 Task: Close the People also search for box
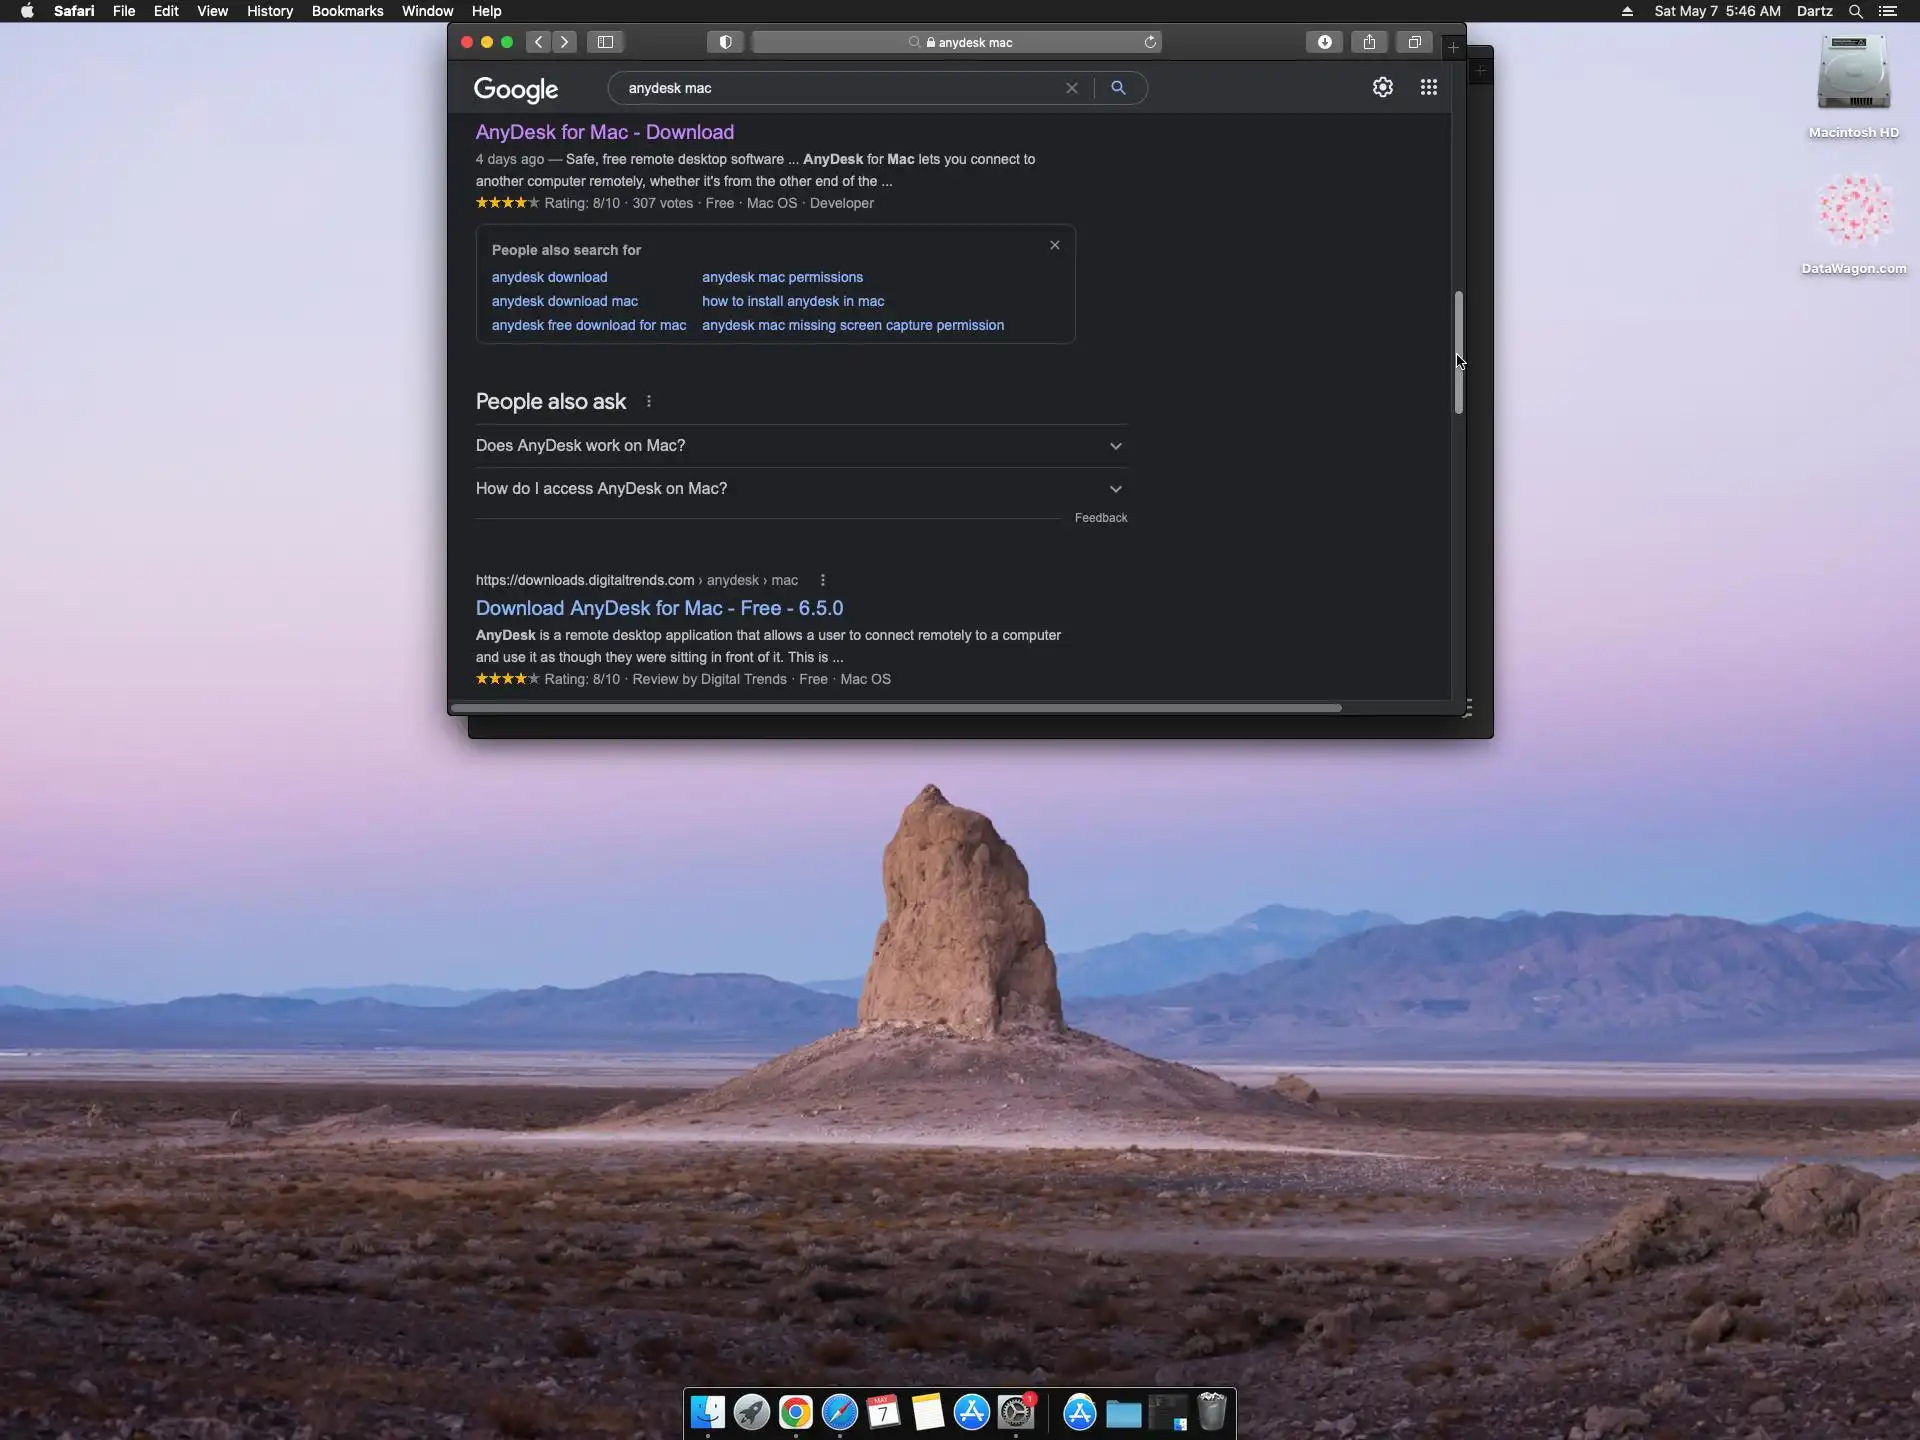click(x=1054, y=245)
